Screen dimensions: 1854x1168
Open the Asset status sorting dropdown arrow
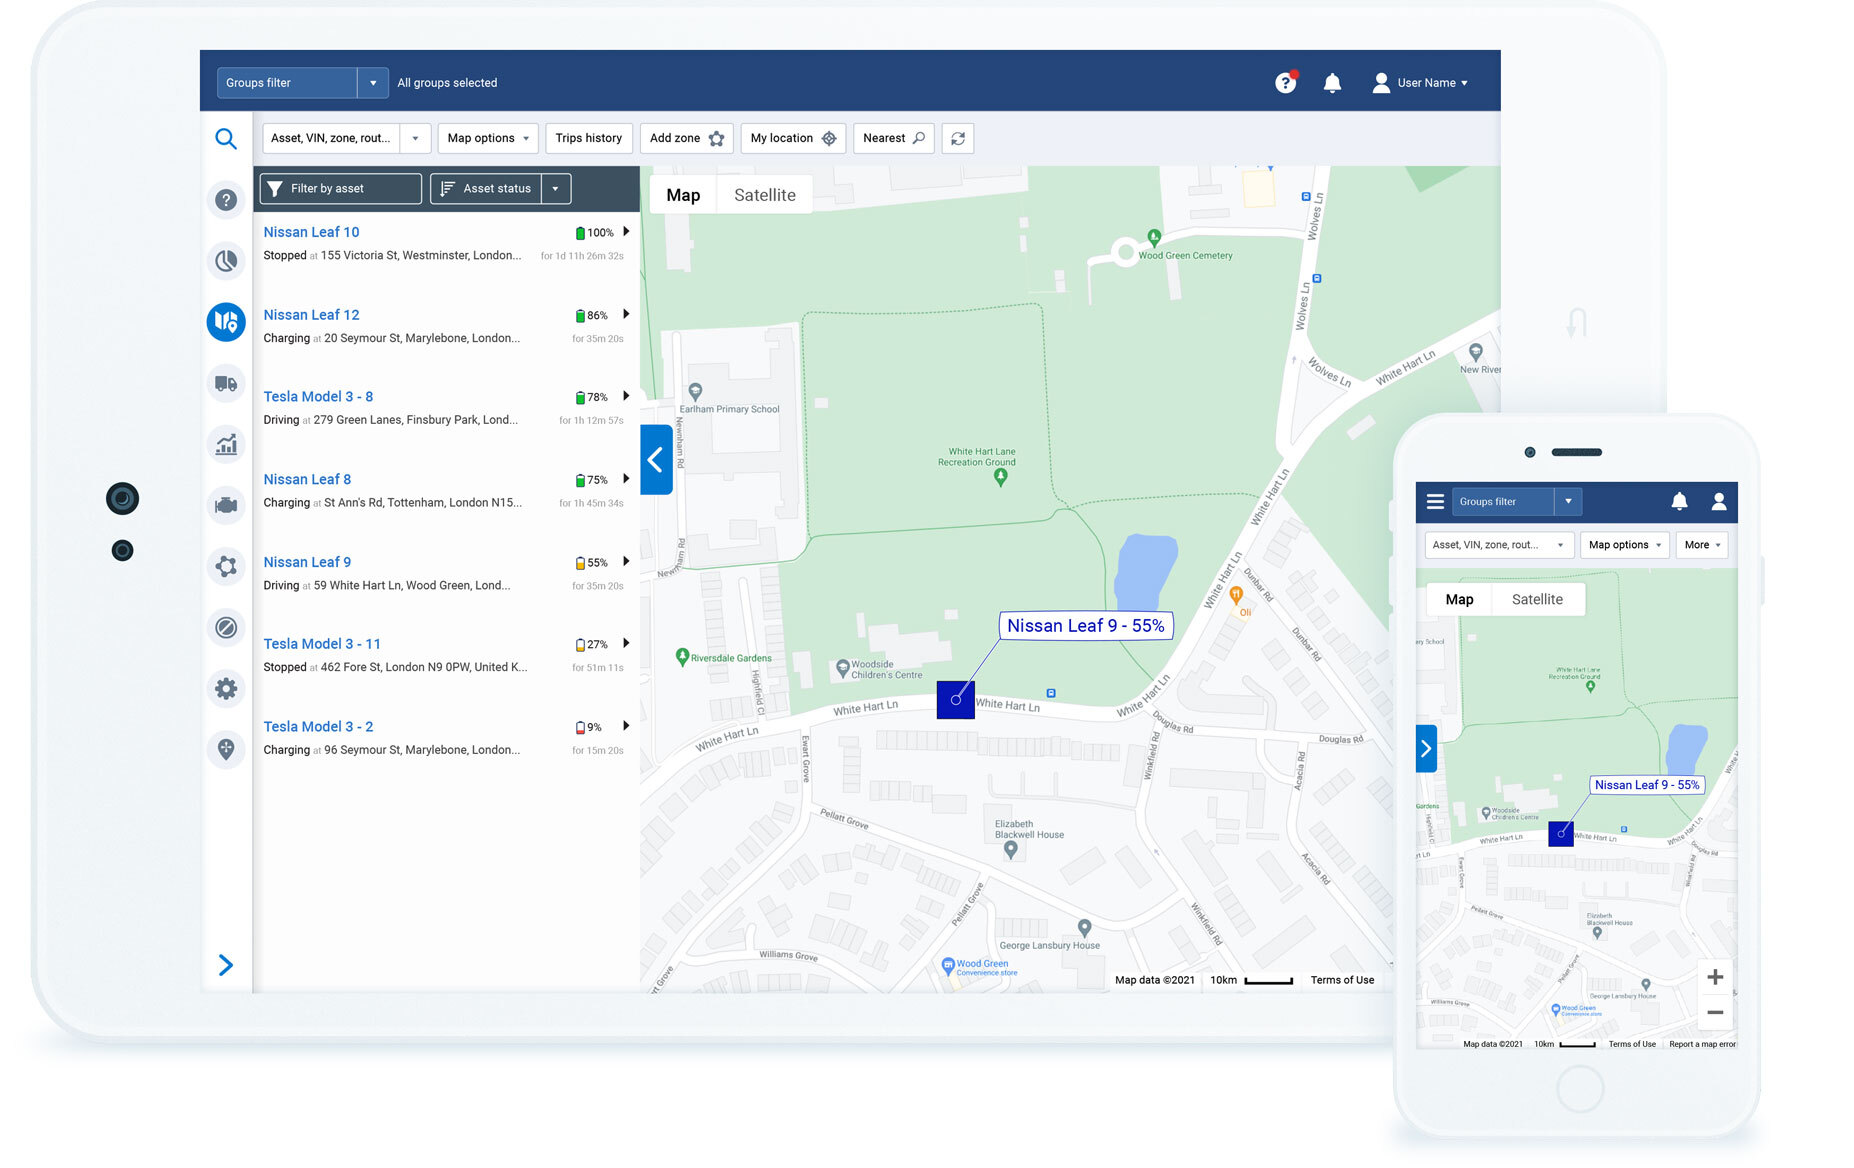point(555,188)
